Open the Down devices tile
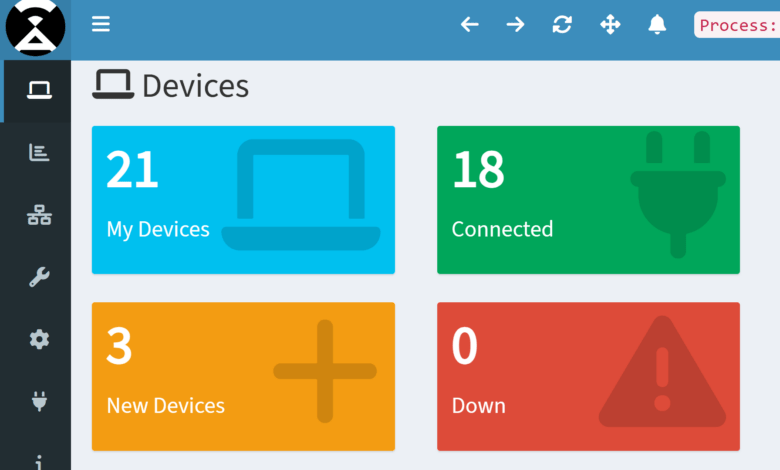Viewport: 780px width, 470px height. pos(588,376)
